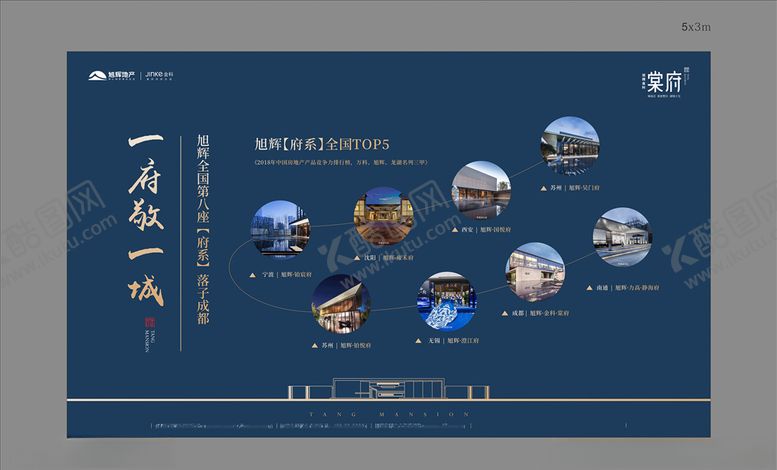Click the '西安 | 旭辉·国悦府' caption
Screen dimensions: 777x470
click(x=486, y=230)
